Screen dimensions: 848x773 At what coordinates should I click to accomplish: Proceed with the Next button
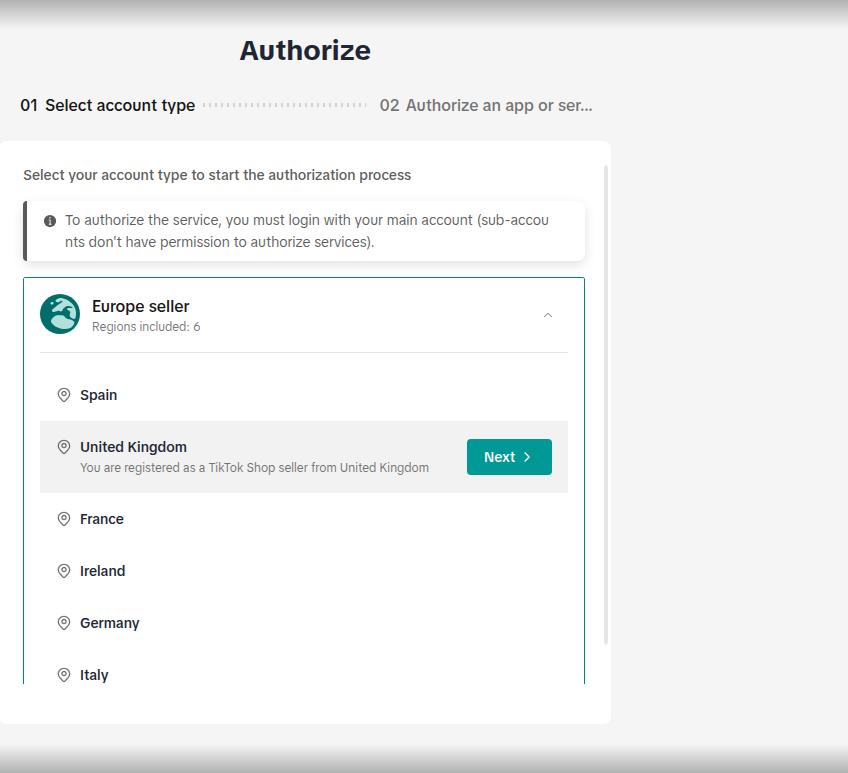[x=509, y=457]
